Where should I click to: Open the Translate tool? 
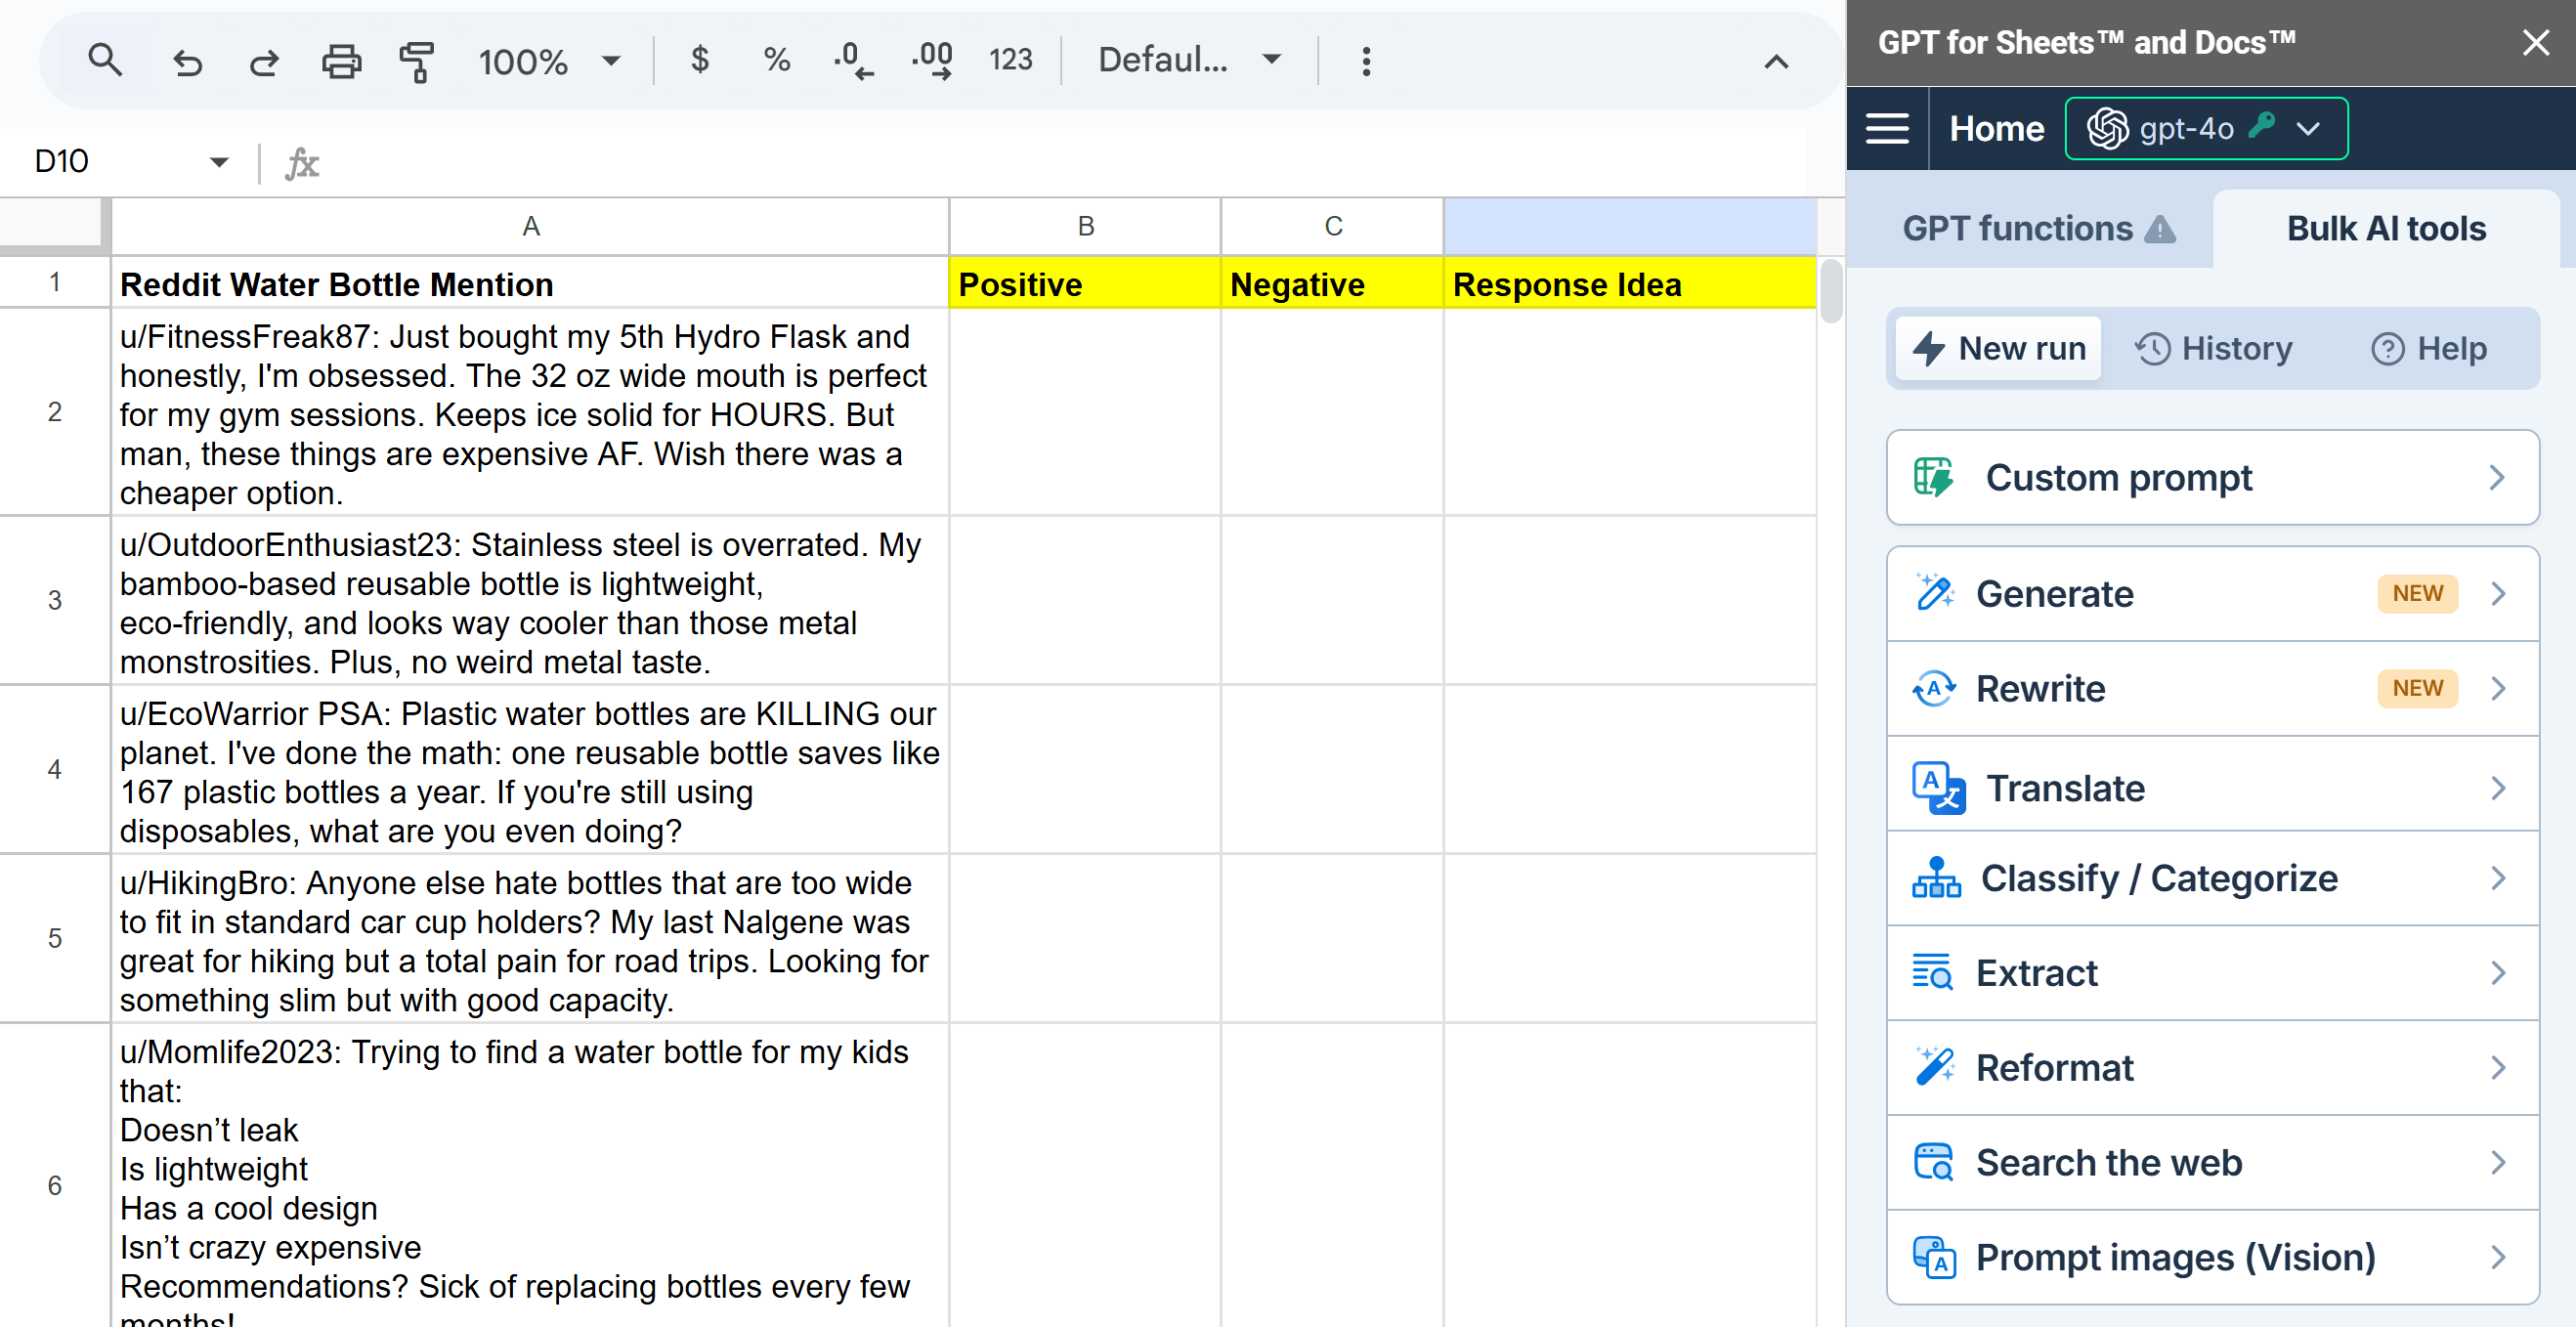(2212, 788)
